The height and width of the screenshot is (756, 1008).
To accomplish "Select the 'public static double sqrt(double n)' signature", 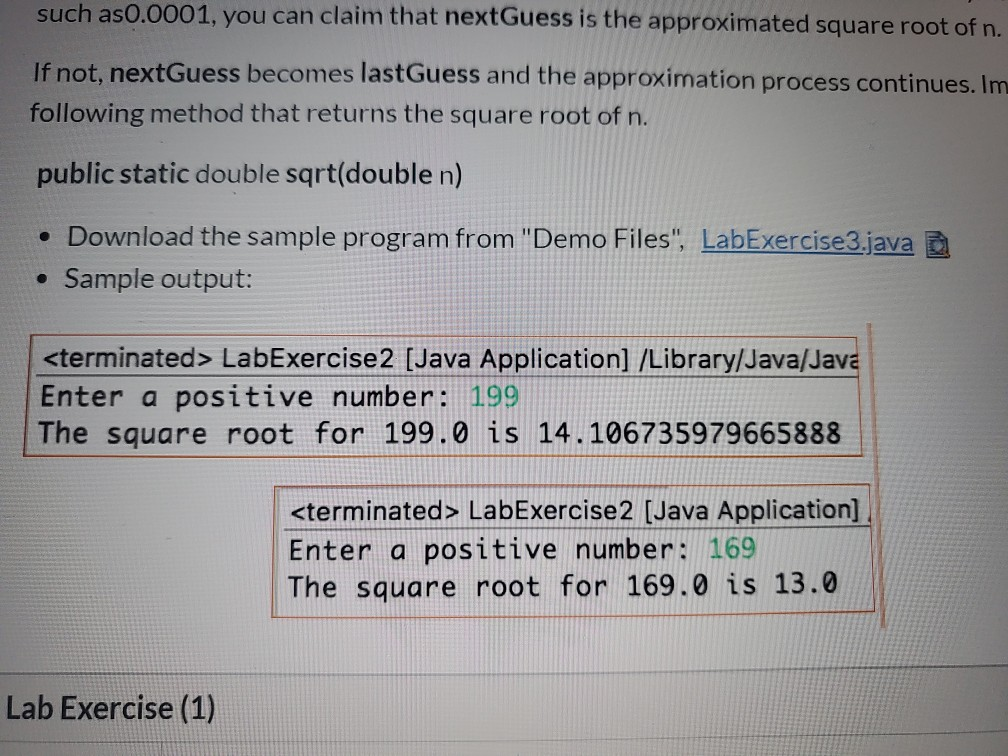I will pos(249,174).
